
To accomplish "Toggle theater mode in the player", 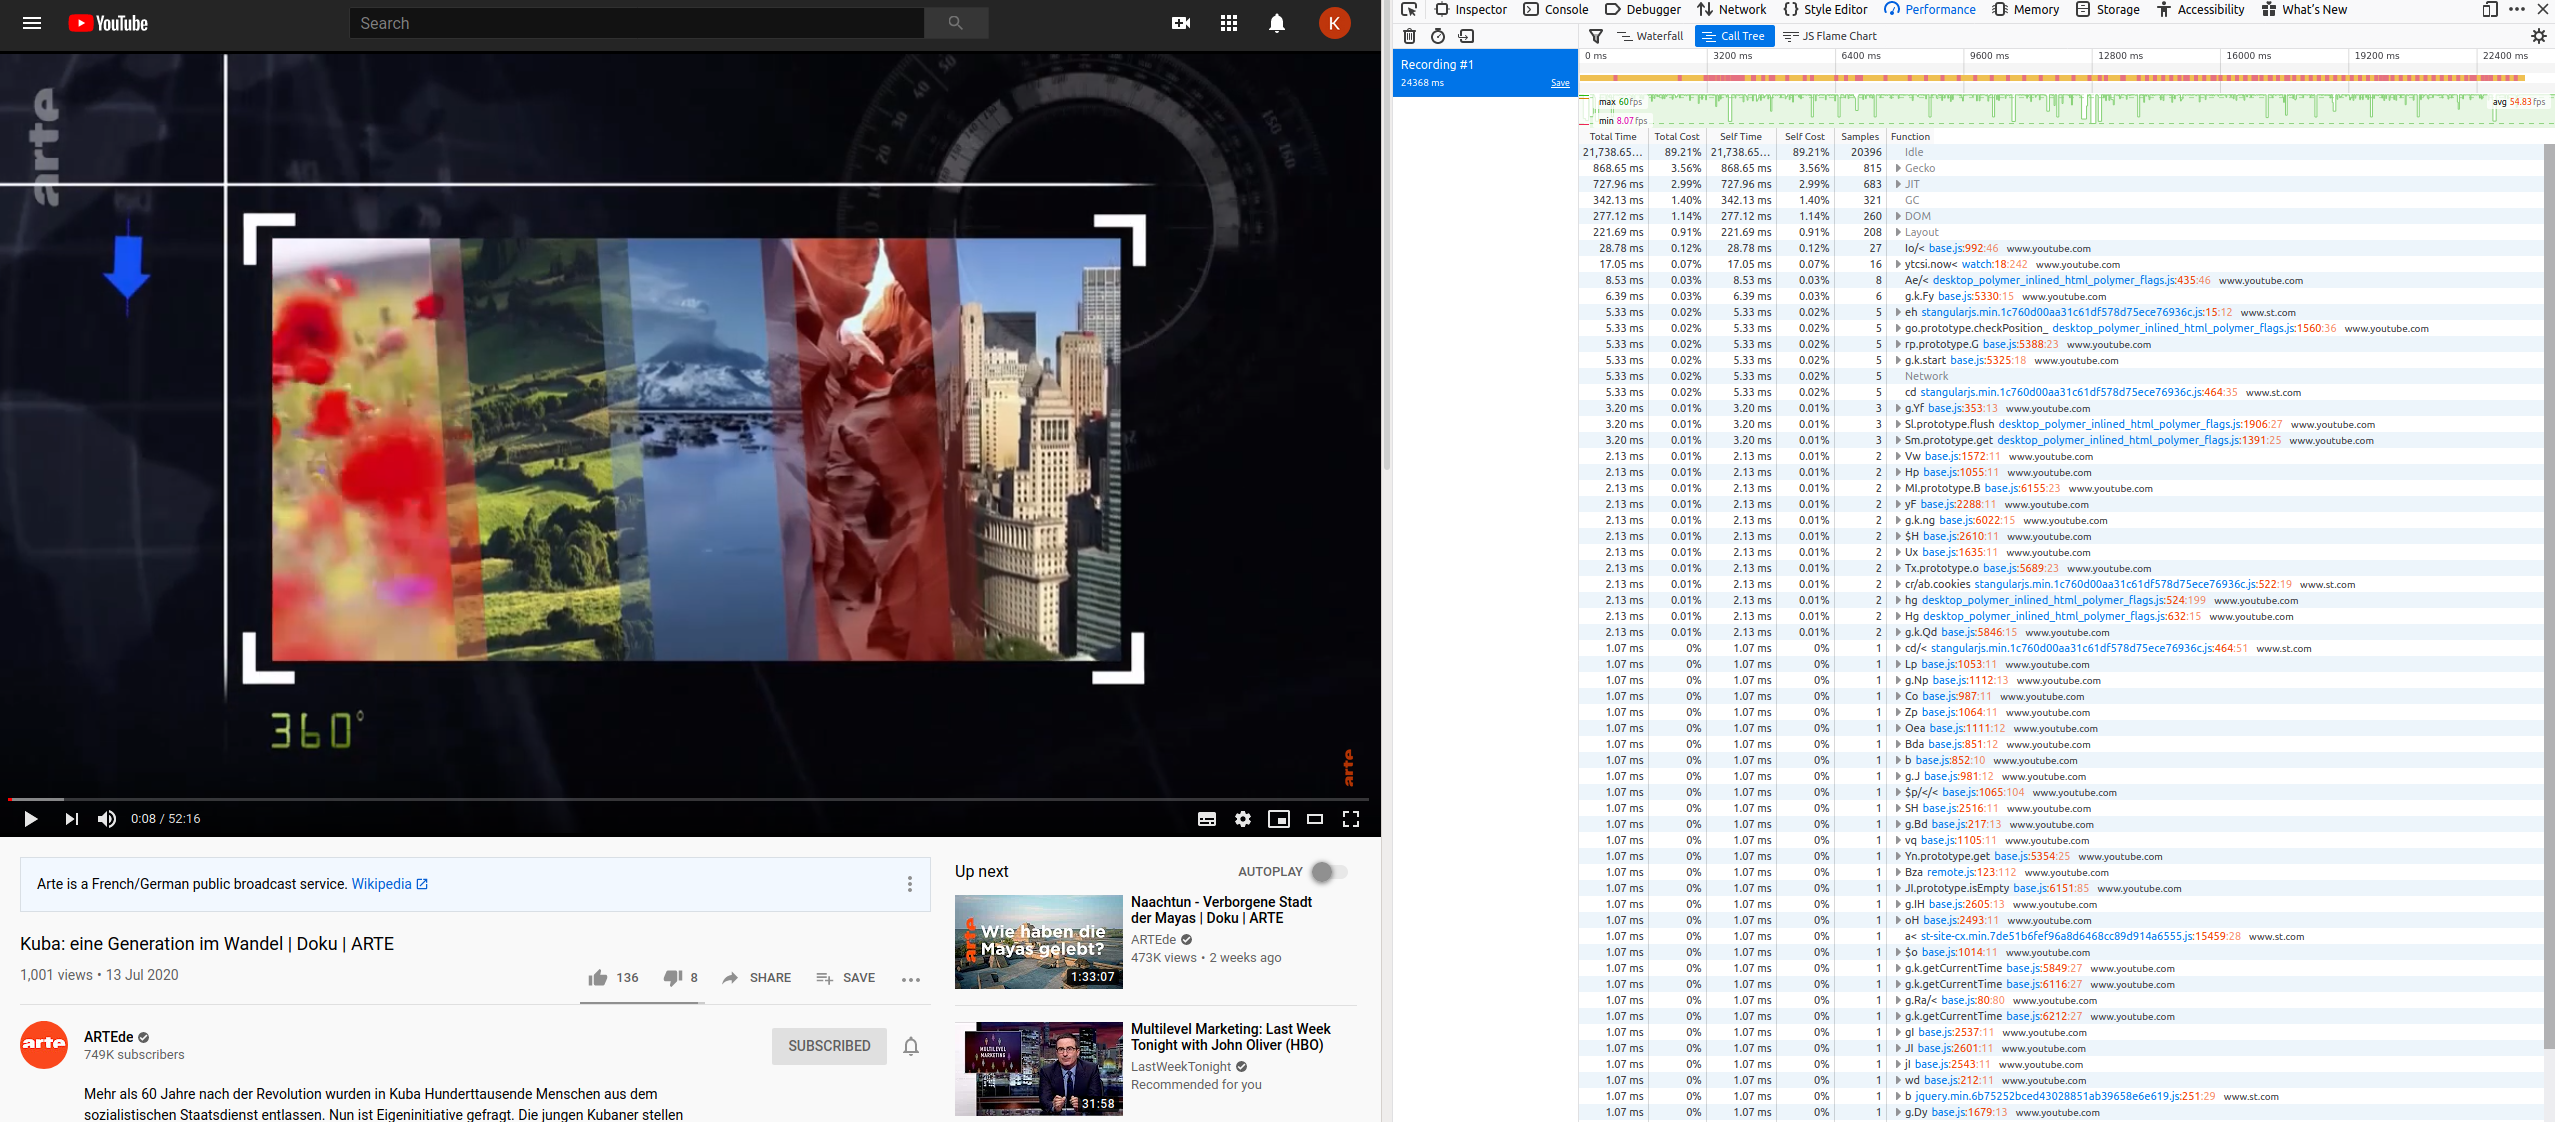I will tap(1314, 819).
